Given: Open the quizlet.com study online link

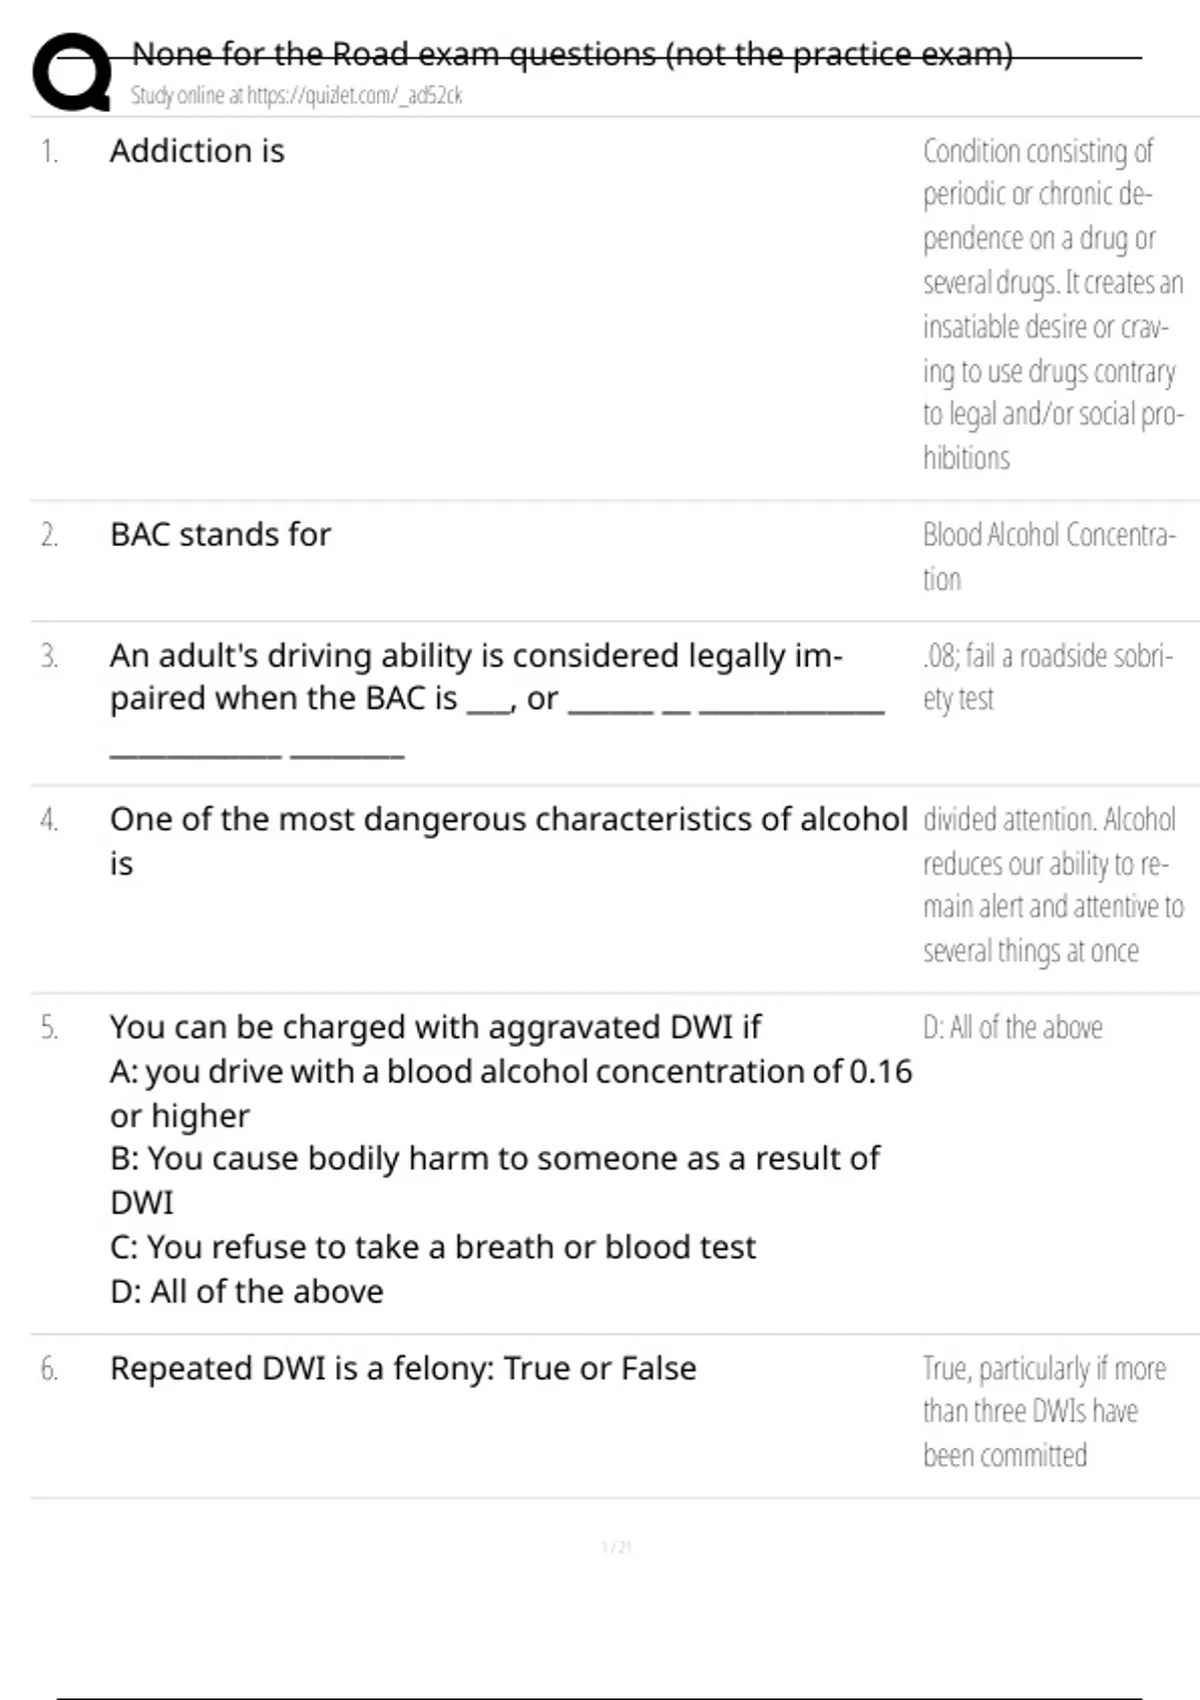Looking at the screenshot, I should 296,96.
